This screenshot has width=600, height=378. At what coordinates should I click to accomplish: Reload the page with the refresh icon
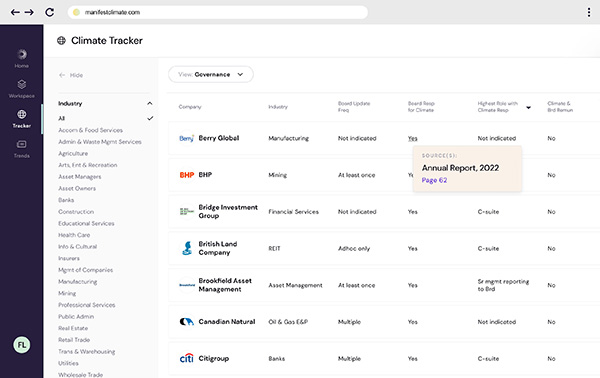coord(49,12)
